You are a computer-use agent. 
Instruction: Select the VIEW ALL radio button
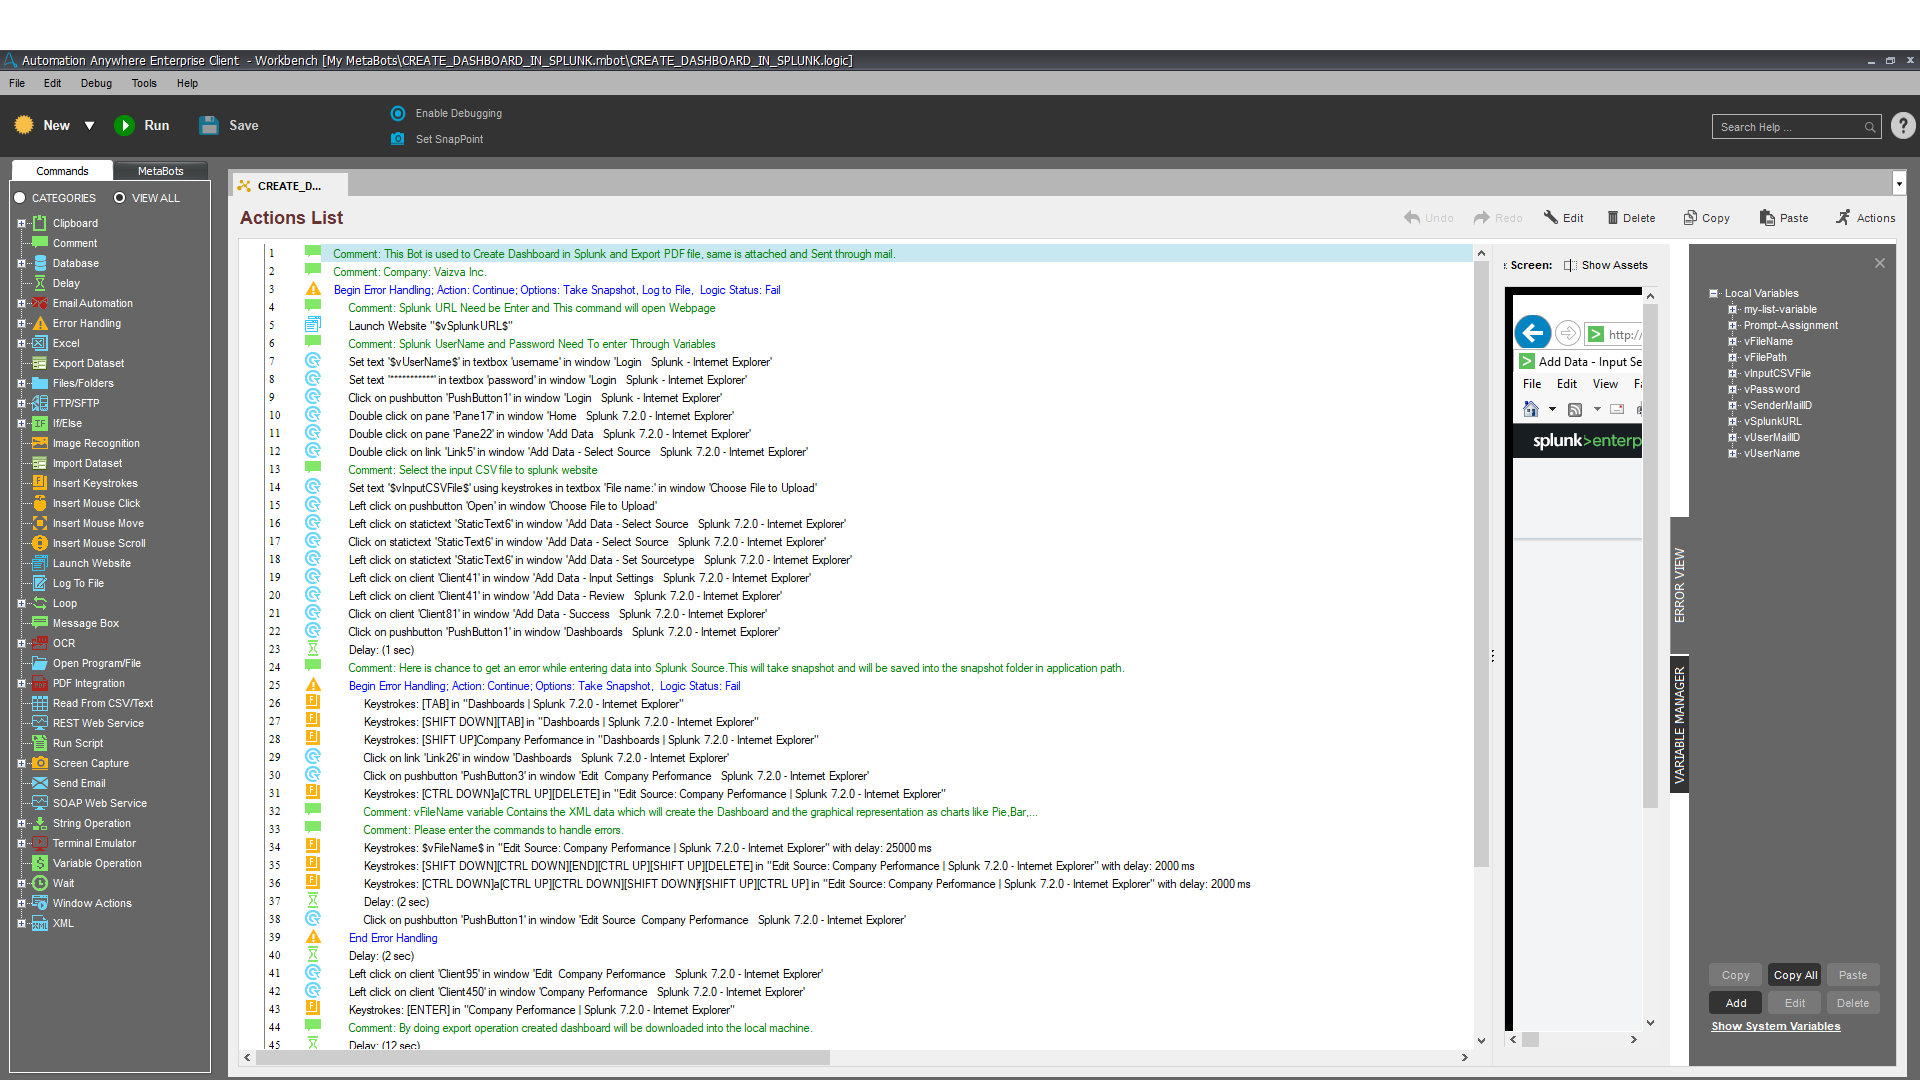pos(120,198)
